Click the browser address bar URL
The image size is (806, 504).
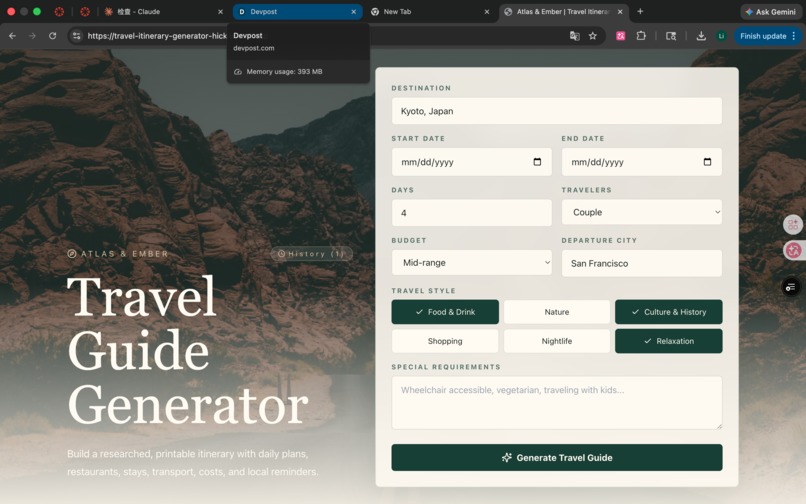click(157, 36)
